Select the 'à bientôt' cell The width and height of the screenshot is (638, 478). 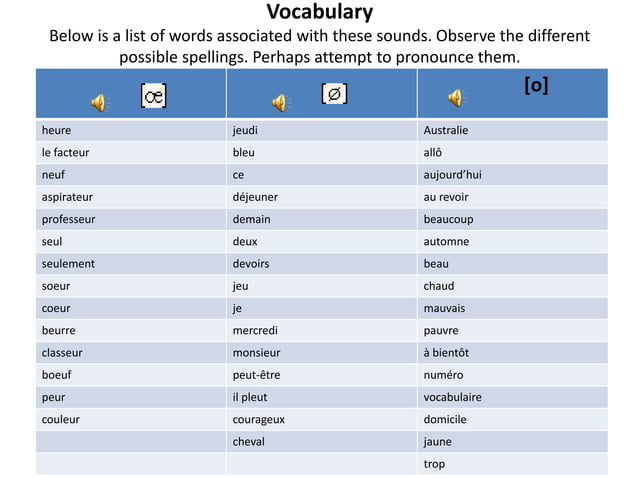click(512, 353)
